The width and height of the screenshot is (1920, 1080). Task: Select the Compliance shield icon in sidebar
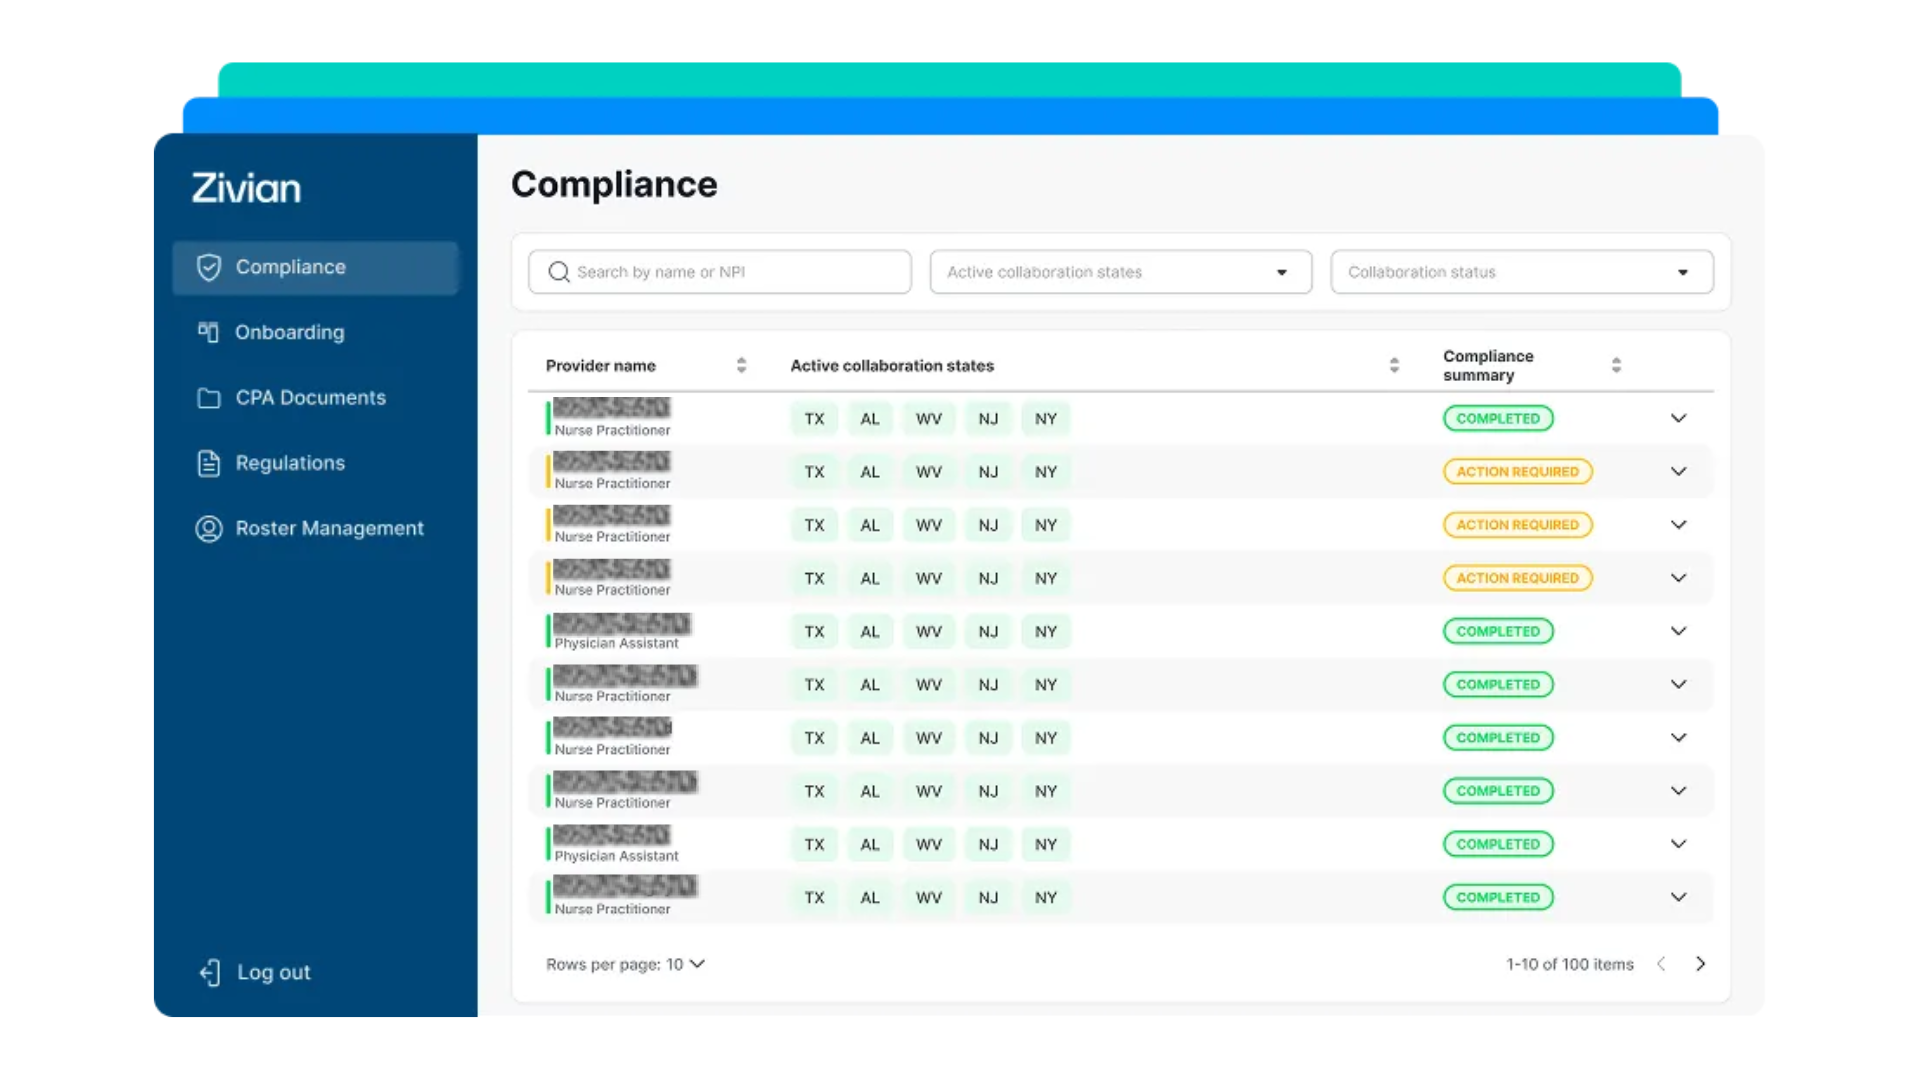[x=209, y=267]
